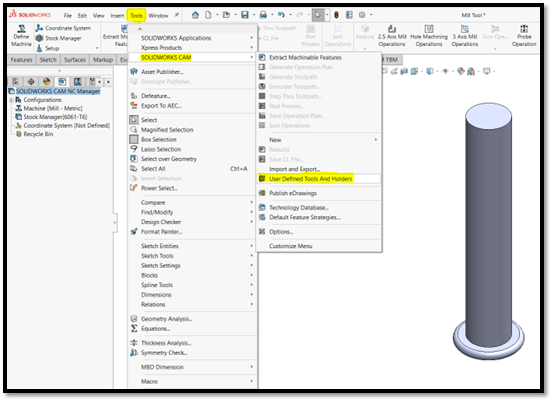Choose Export To AEC menu entry

[192, 105]
